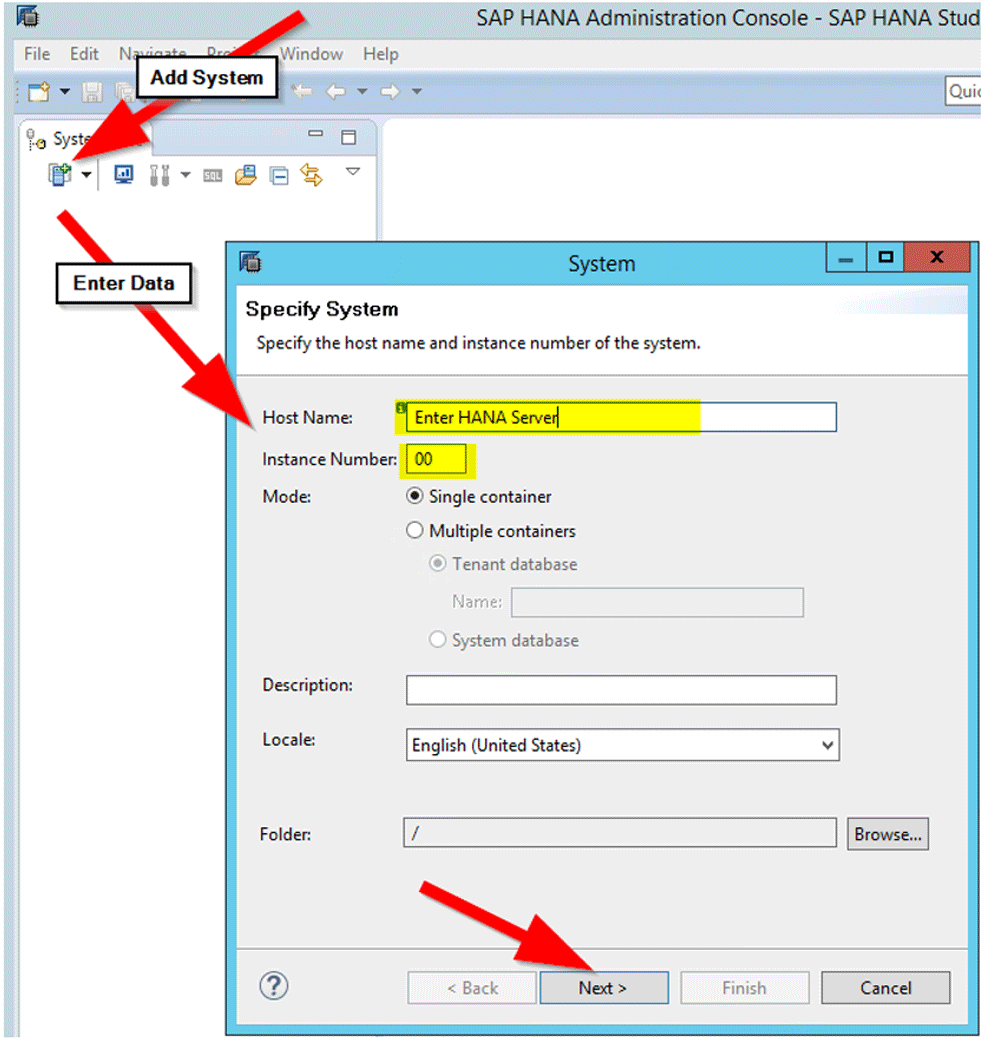This screenshot has height=1049, width=982.
Task: Click the Browse... button
Action: tap(888, 834)
